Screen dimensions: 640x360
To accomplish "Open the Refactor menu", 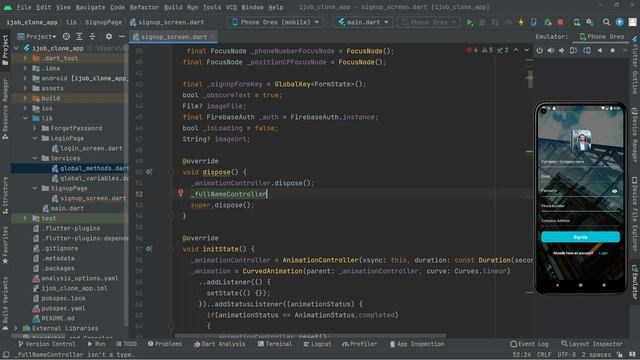I will (144, 7).
